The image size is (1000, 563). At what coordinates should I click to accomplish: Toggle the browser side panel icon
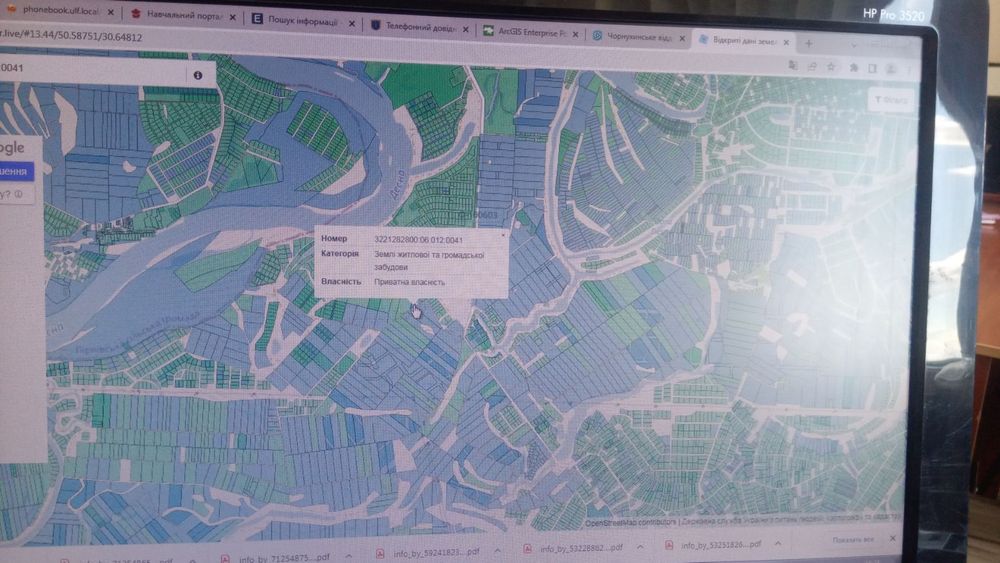pyautogui.click(x=872, y=68)
